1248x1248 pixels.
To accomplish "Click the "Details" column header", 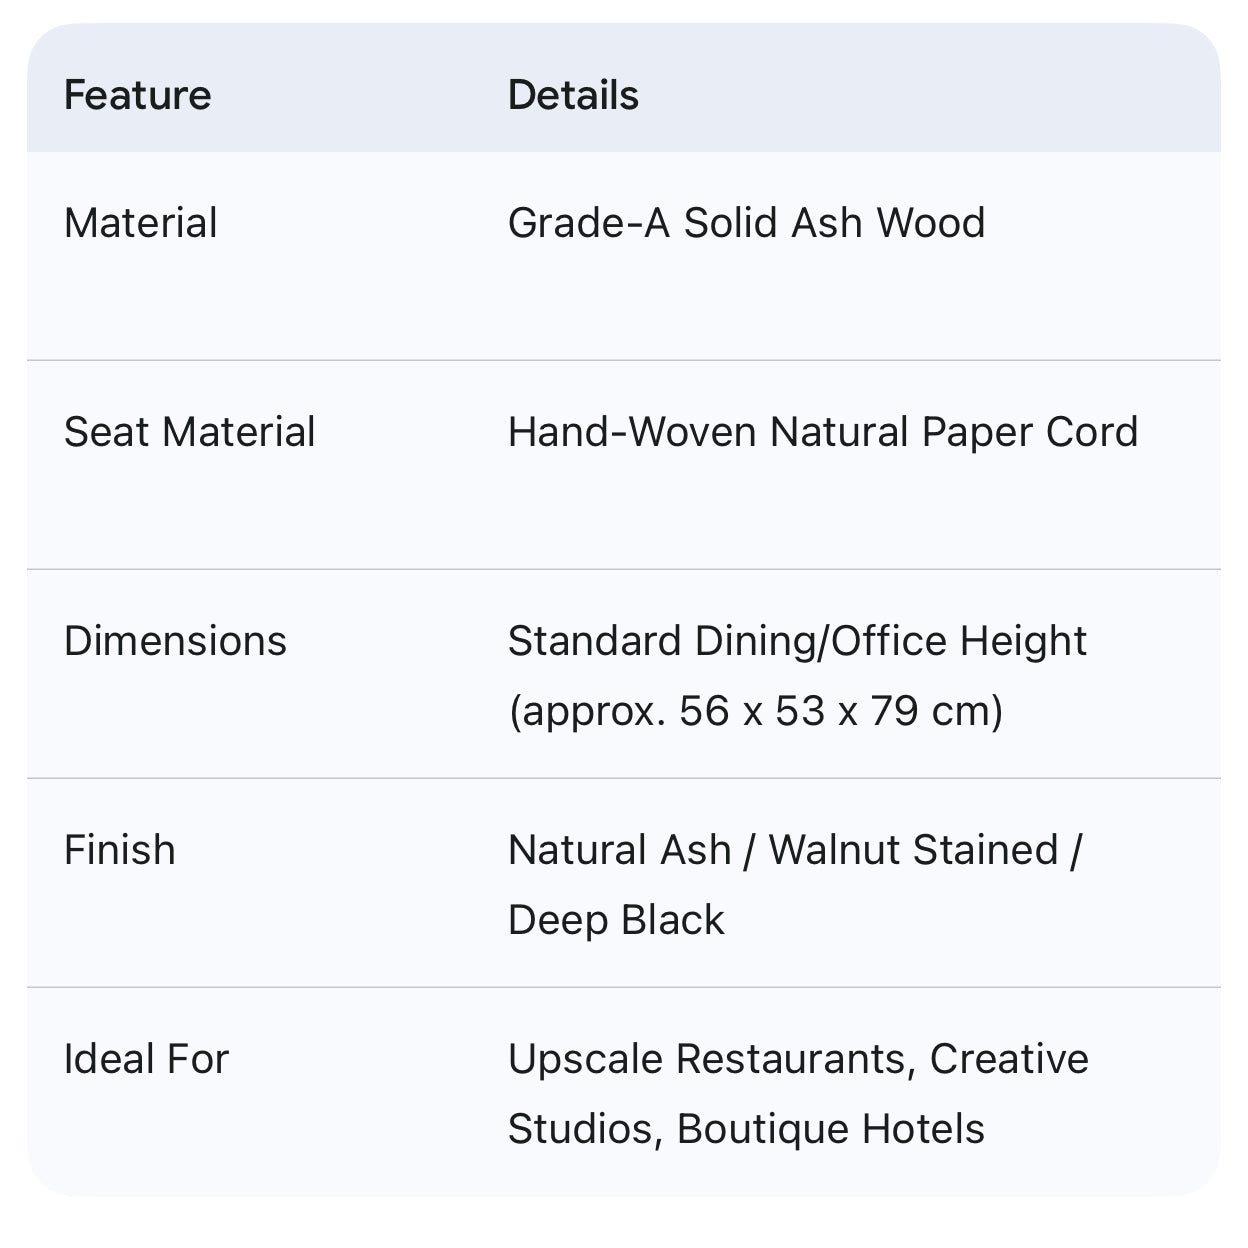I will (x=573, y=96).
